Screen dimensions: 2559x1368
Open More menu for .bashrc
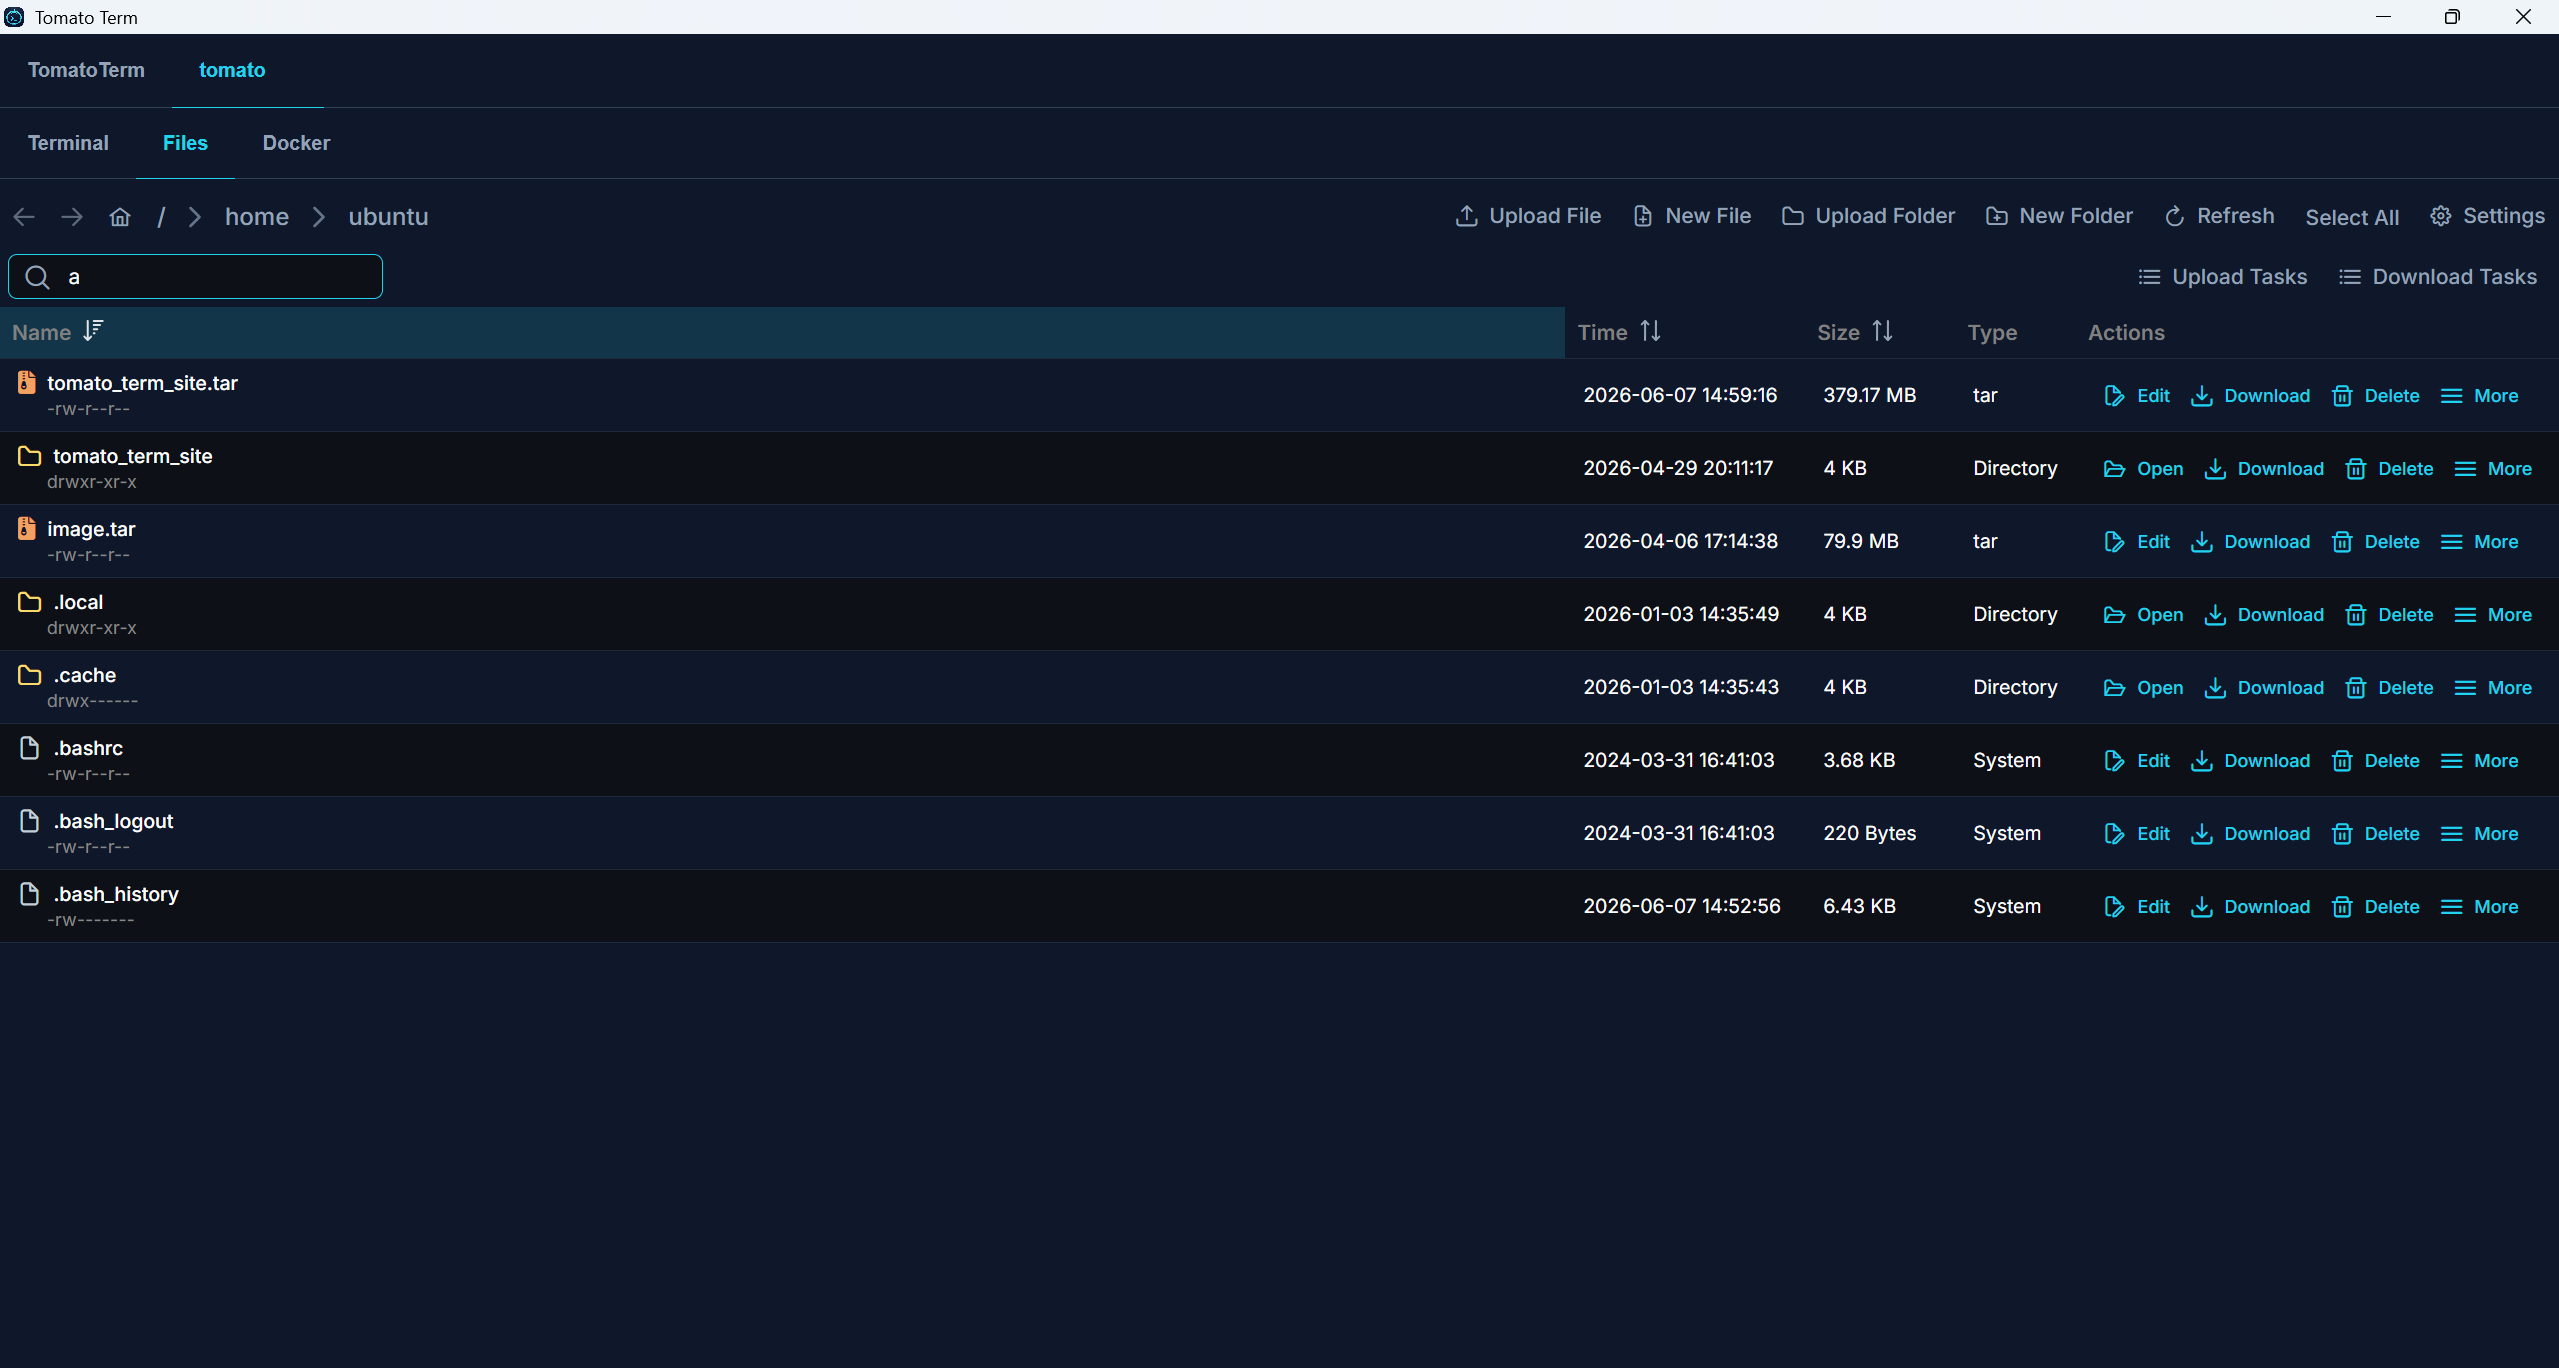point(2479,761)
